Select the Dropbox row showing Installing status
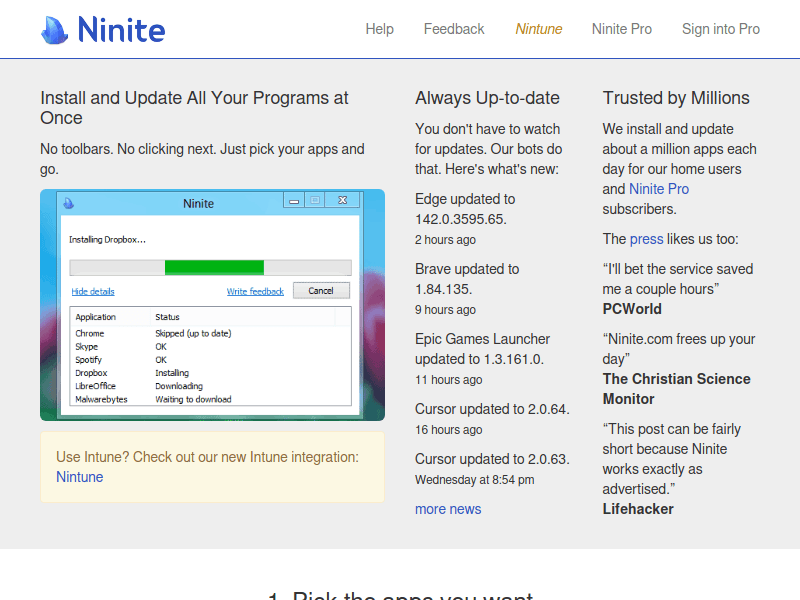800x600 pixels. [x=120, y=372]
